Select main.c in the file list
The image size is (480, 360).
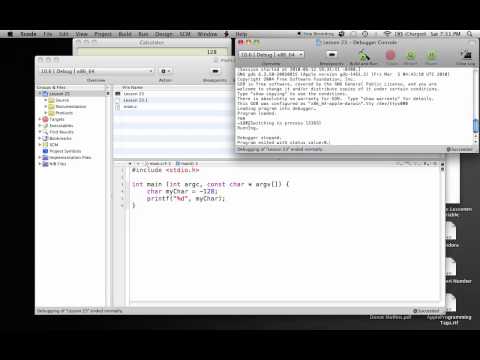pyautogui.click(x=130, y=107)
